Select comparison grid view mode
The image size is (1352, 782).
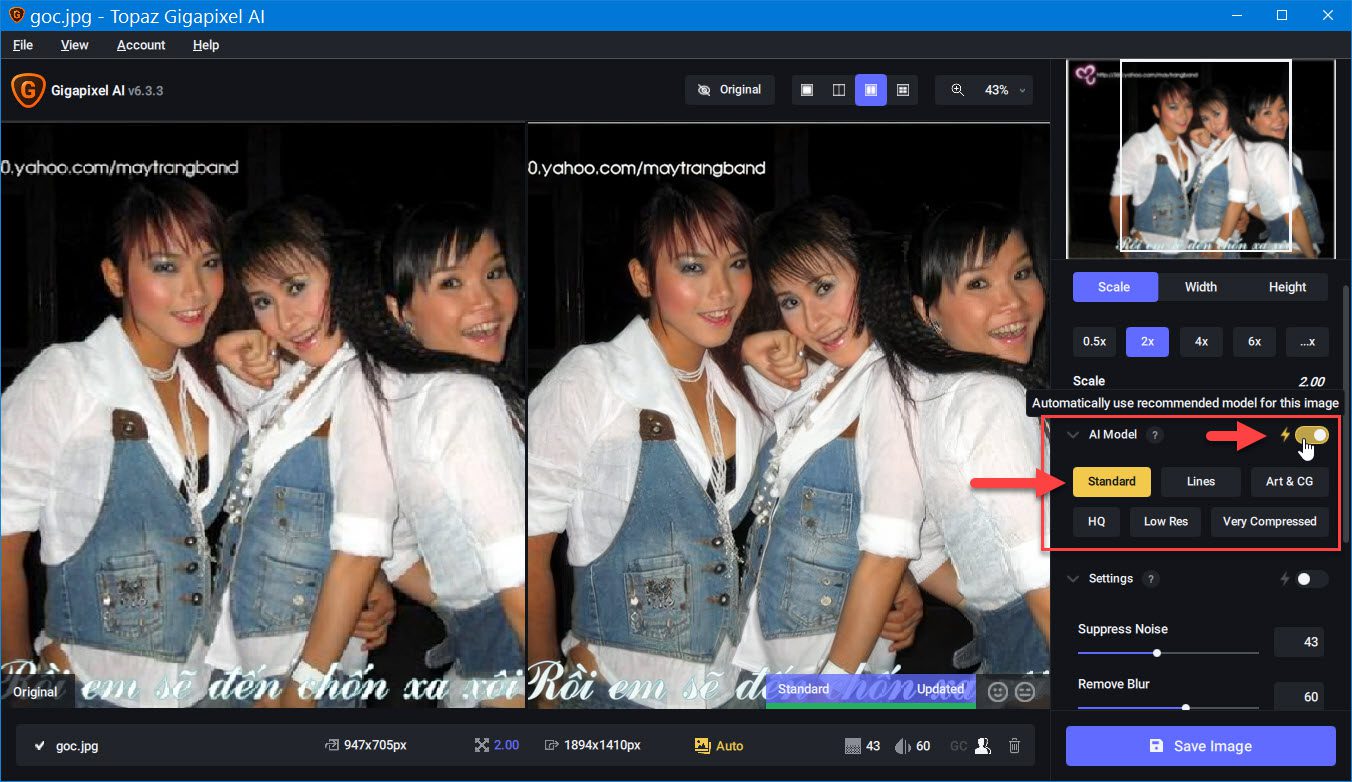pos(903,90)
